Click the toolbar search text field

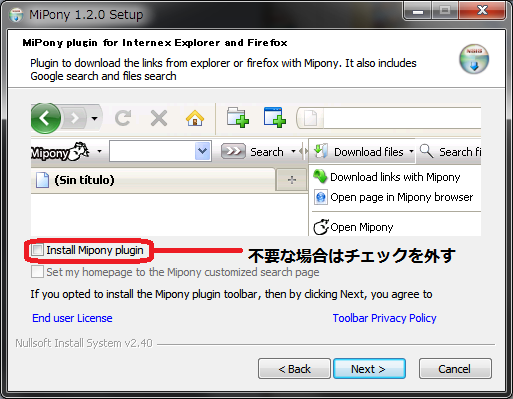coord(152,151)
